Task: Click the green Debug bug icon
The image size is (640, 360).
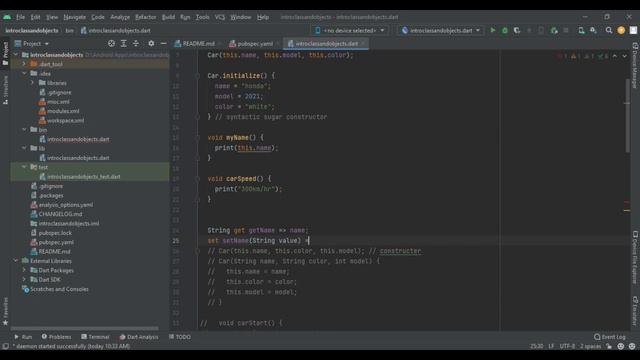Action: pos(505,30)
